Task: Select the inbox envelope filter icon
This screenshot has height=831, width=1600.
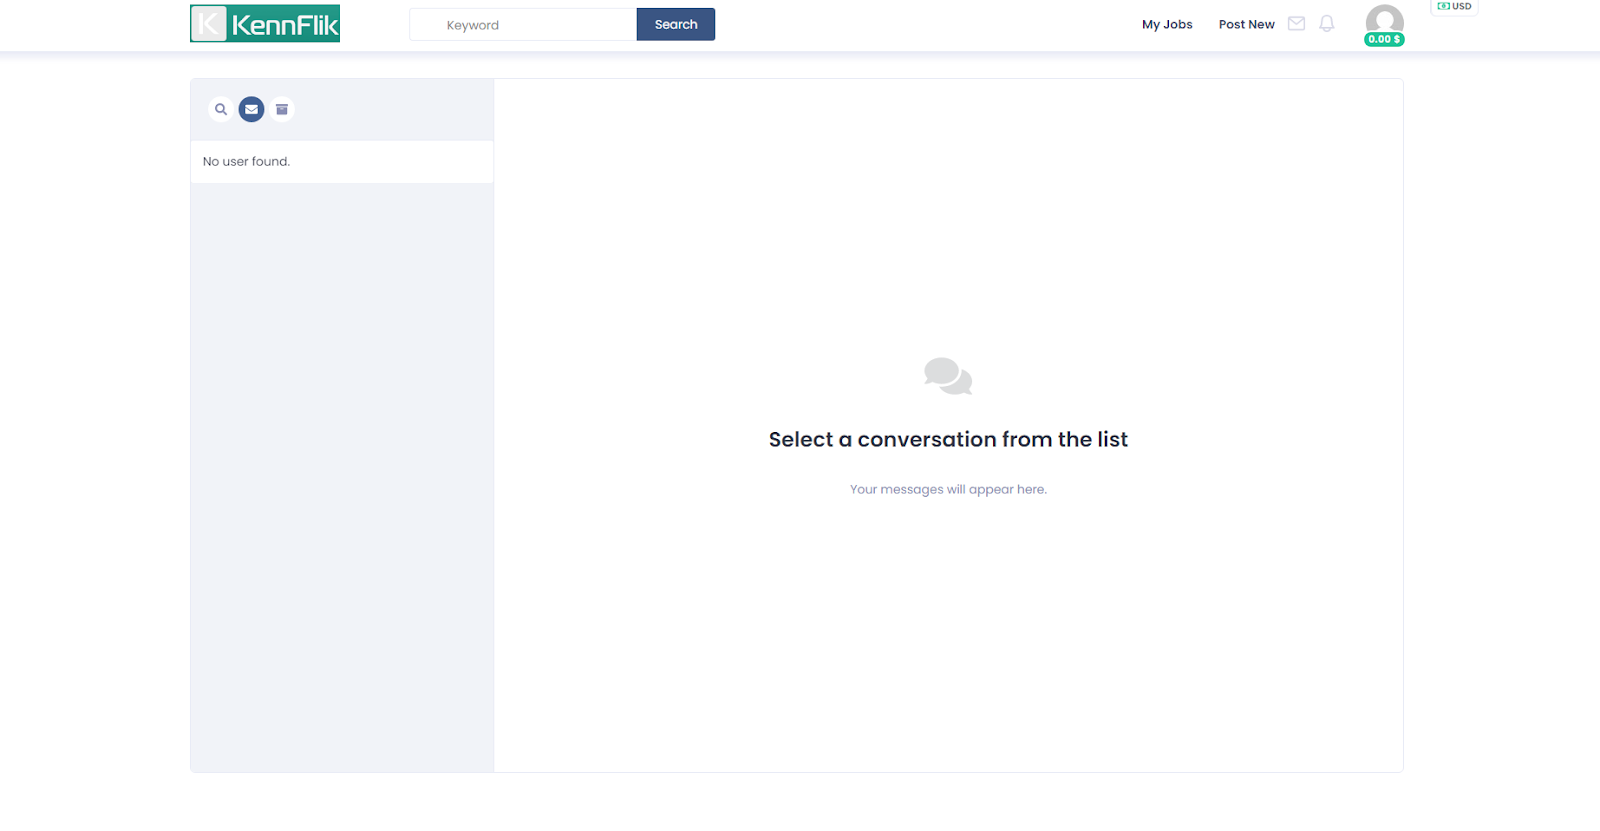Action: click(x=252, y=109)
